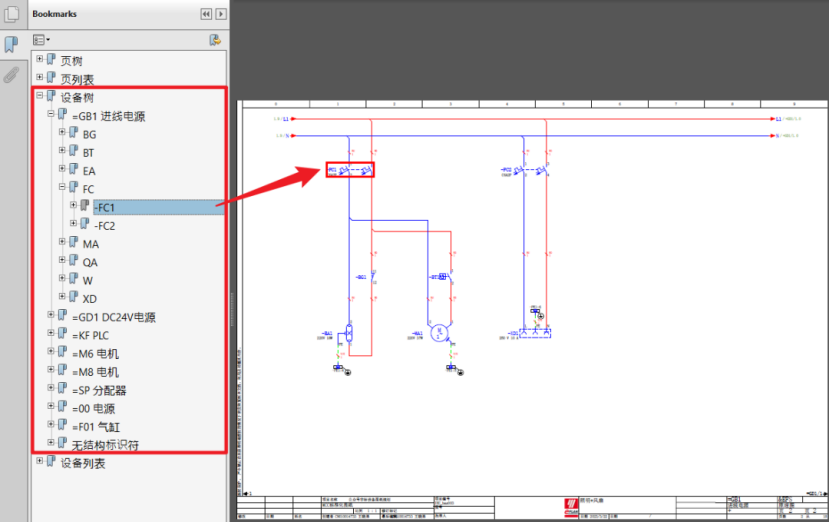
Task: Select the highlighted -FC1 bookmark
Action: (x=158, y=208)
